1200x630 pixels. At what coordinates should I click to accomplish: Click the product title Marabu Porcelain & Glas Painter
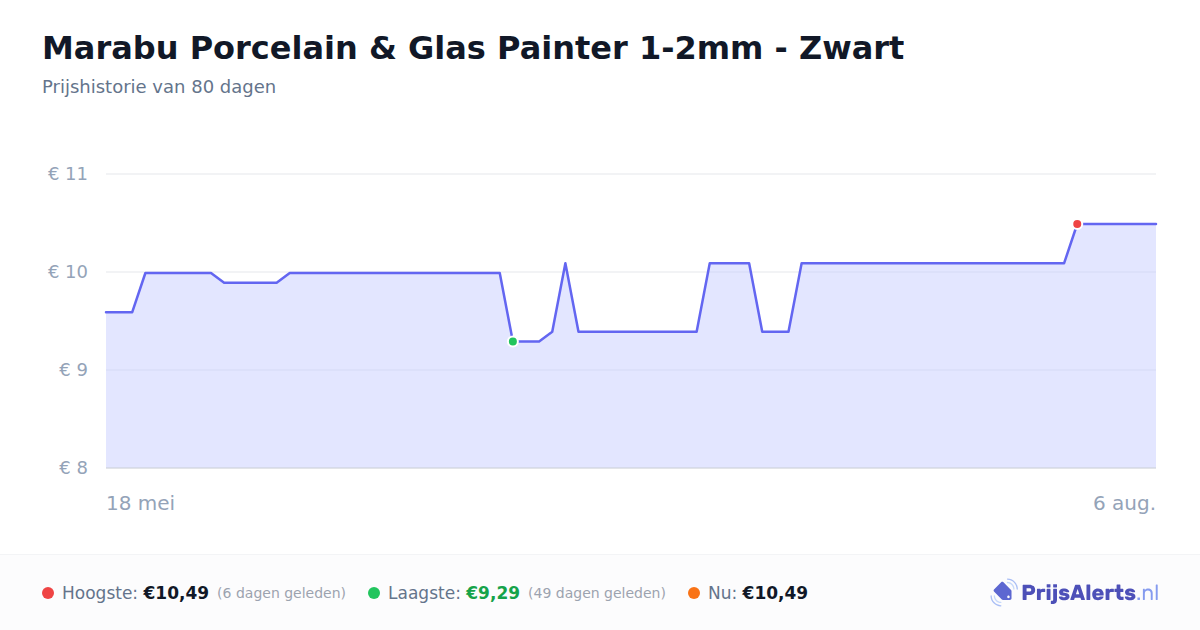(473, 48)
